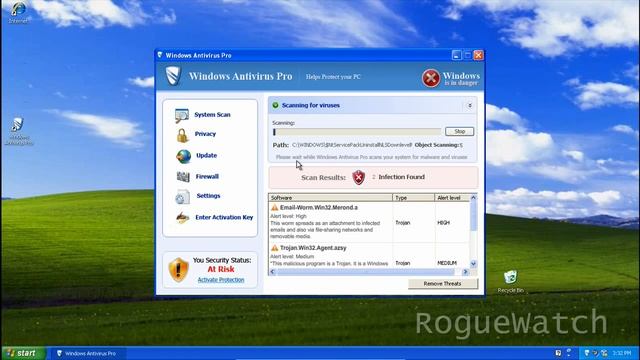
Task: Click the antivirus shield tray icon
Action: pos(587,353)
